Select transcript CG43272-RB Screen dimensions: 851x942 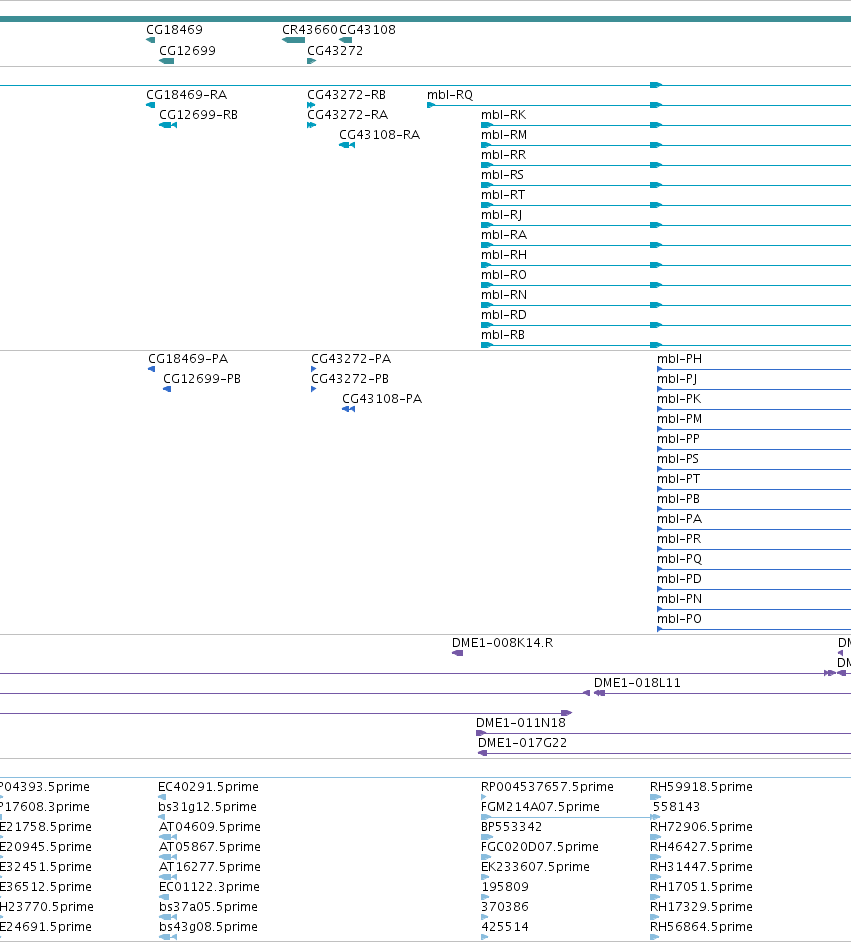(347, 94)
